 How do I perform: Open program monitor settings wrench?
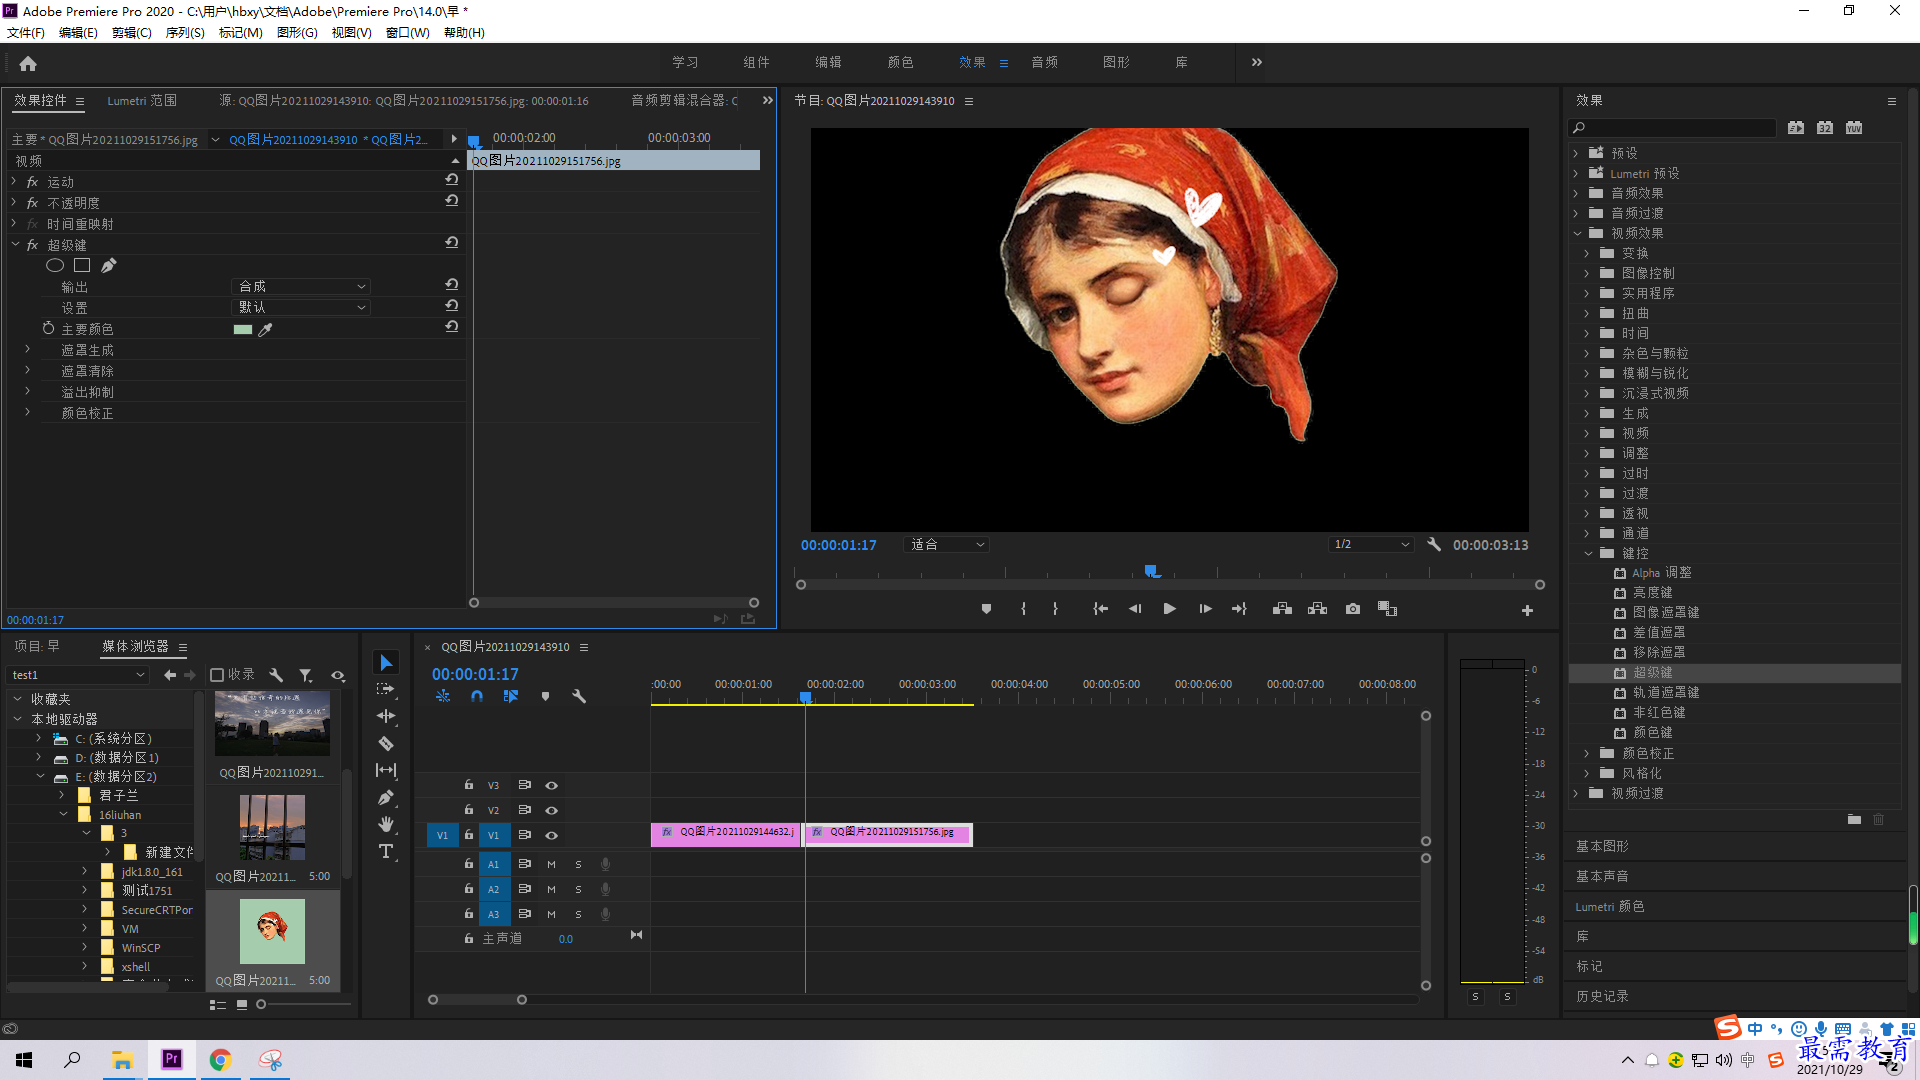click(1434, 545)
